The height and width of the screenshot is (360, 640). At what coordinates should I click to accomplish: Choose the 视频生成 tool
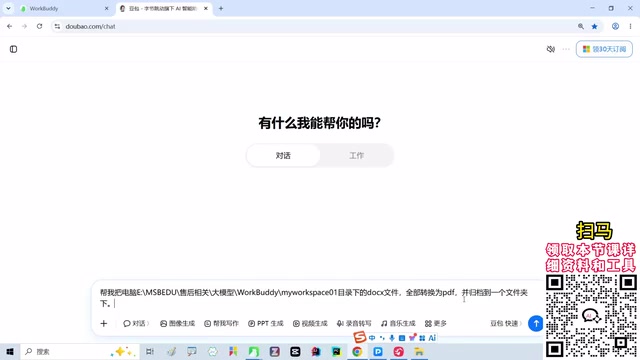(x=310, y=323)
